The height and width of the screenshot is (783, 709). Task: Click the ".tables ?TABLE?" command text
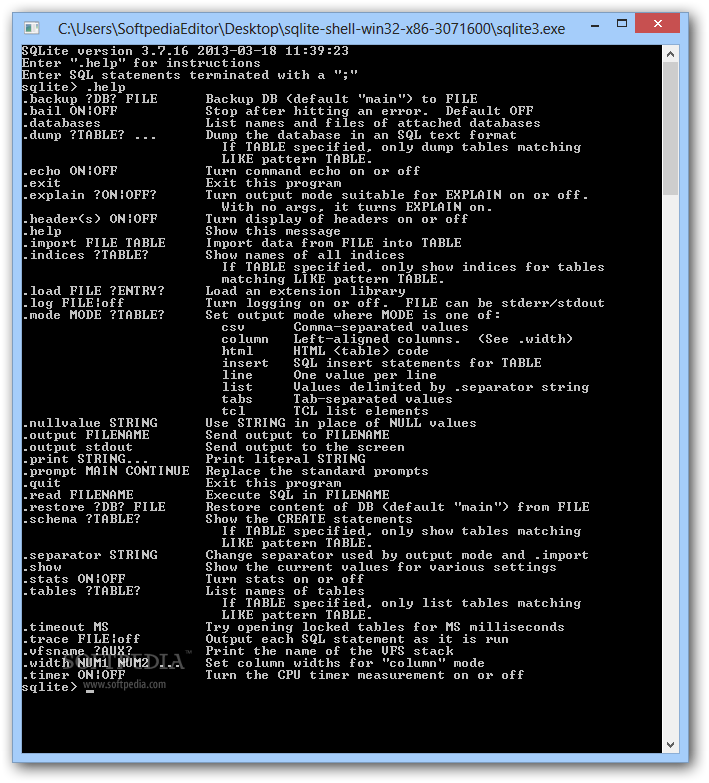[81, 591]
